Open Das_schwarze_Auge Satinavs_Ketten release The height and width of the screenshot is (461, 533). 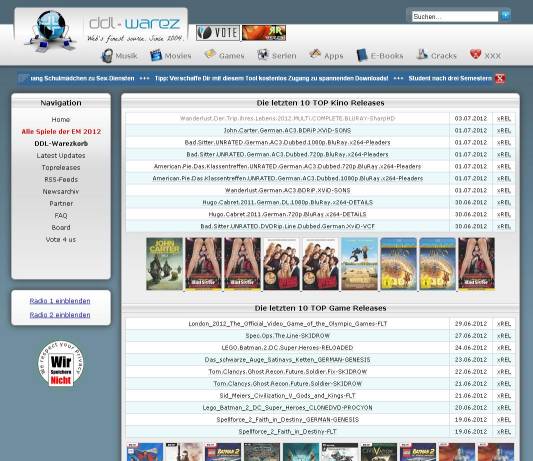(x=288, y=360)
